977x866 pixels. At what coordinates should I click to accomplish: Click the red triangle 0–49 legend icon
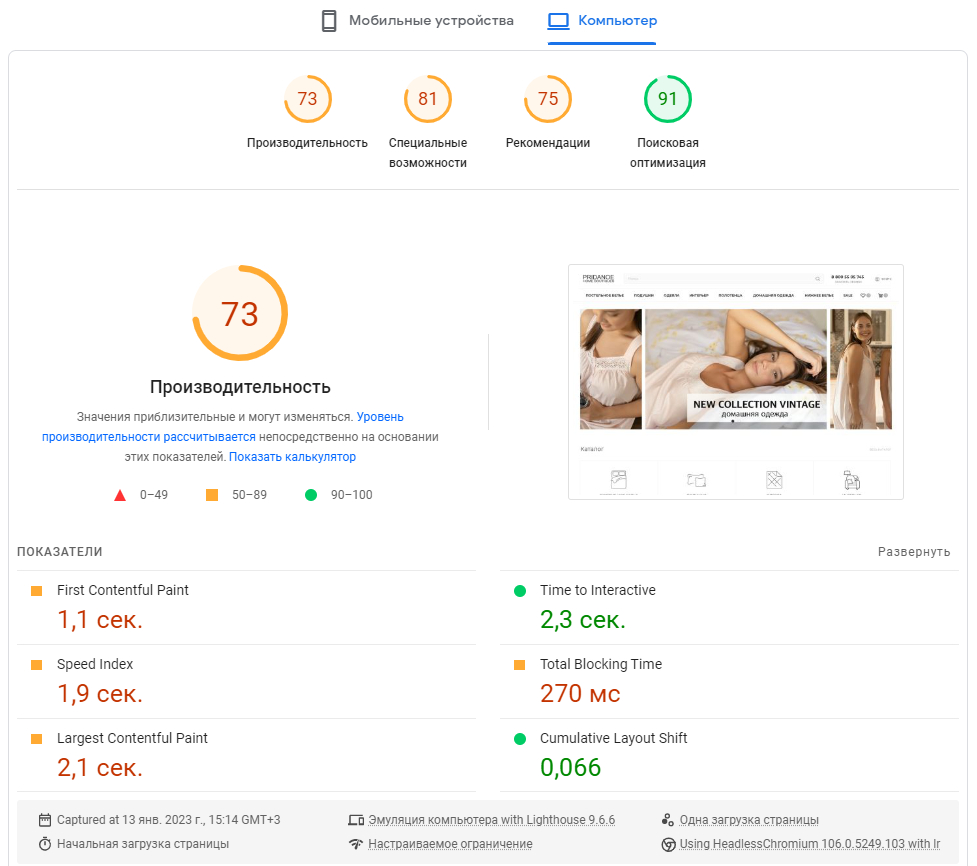pyautogui.click(x=120, y=495)
